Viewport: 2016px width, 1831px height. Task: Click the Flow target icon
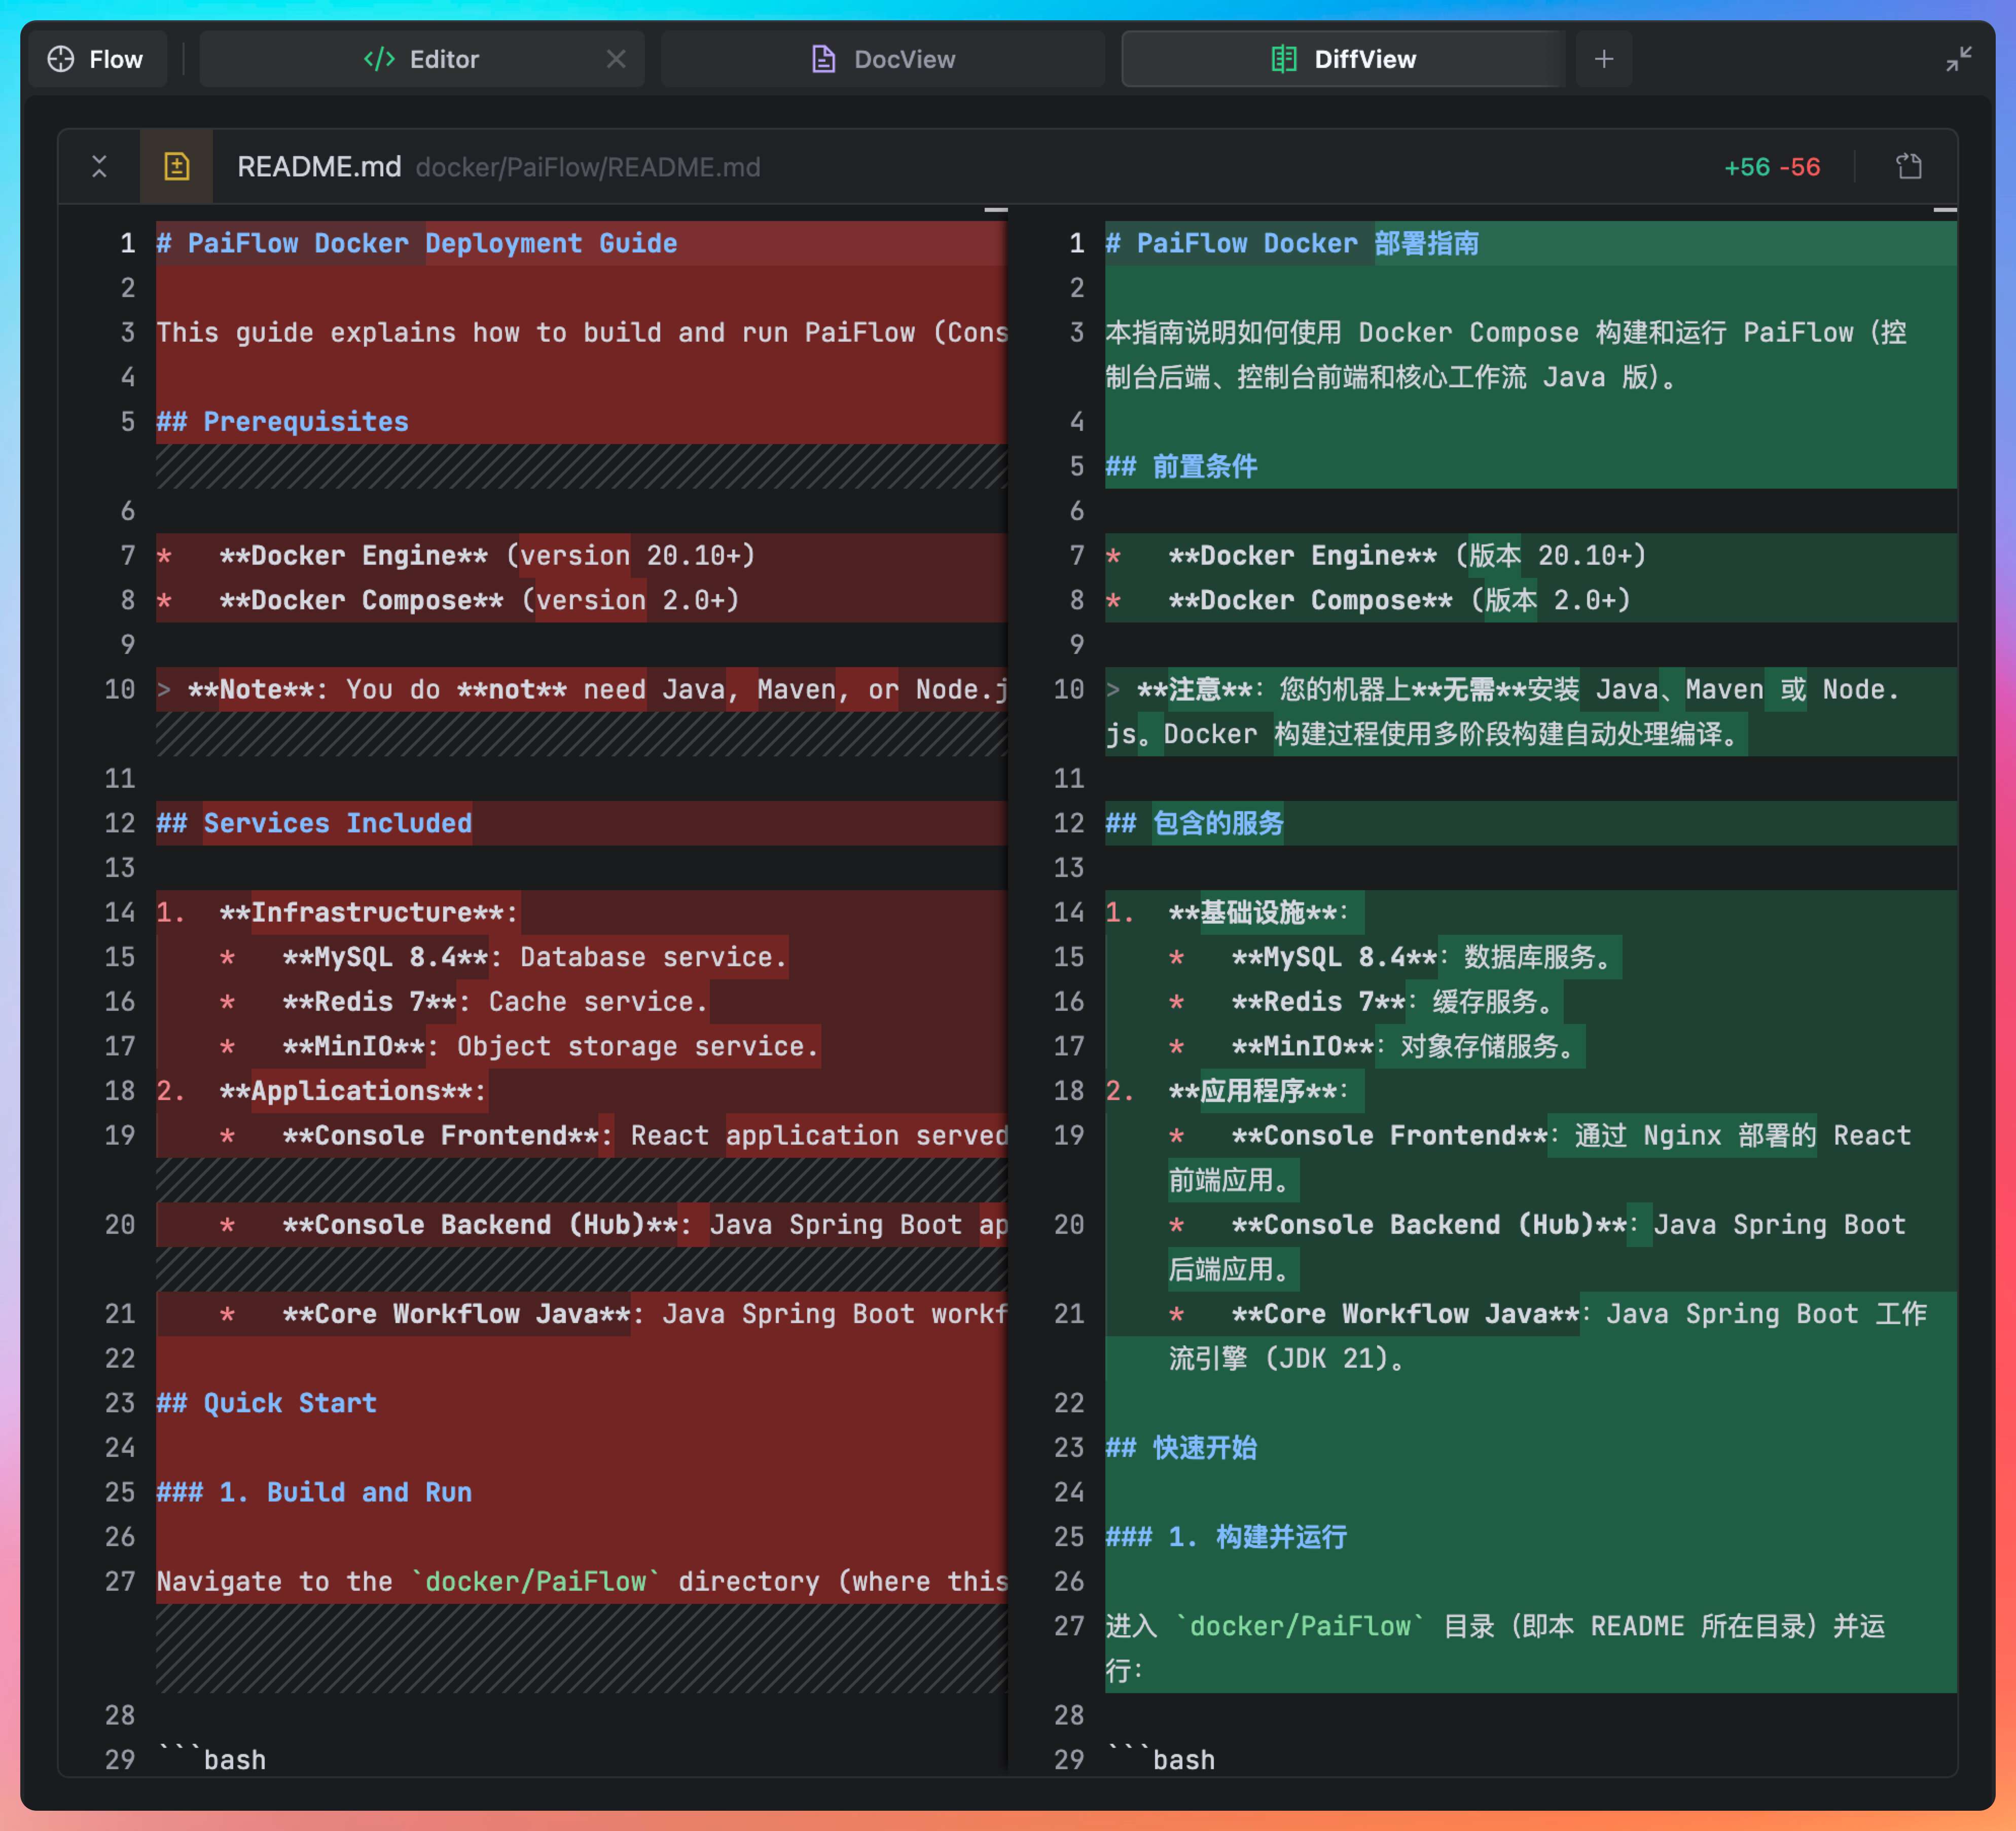point(61,59)
